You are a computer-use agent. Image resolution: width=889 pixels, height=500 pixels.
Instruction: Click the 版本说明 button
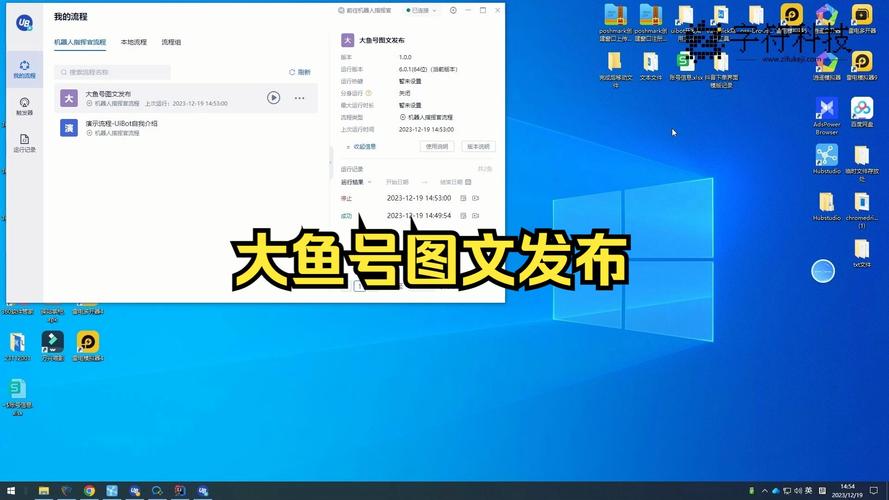pyautogui.click(x=478, y=147)
